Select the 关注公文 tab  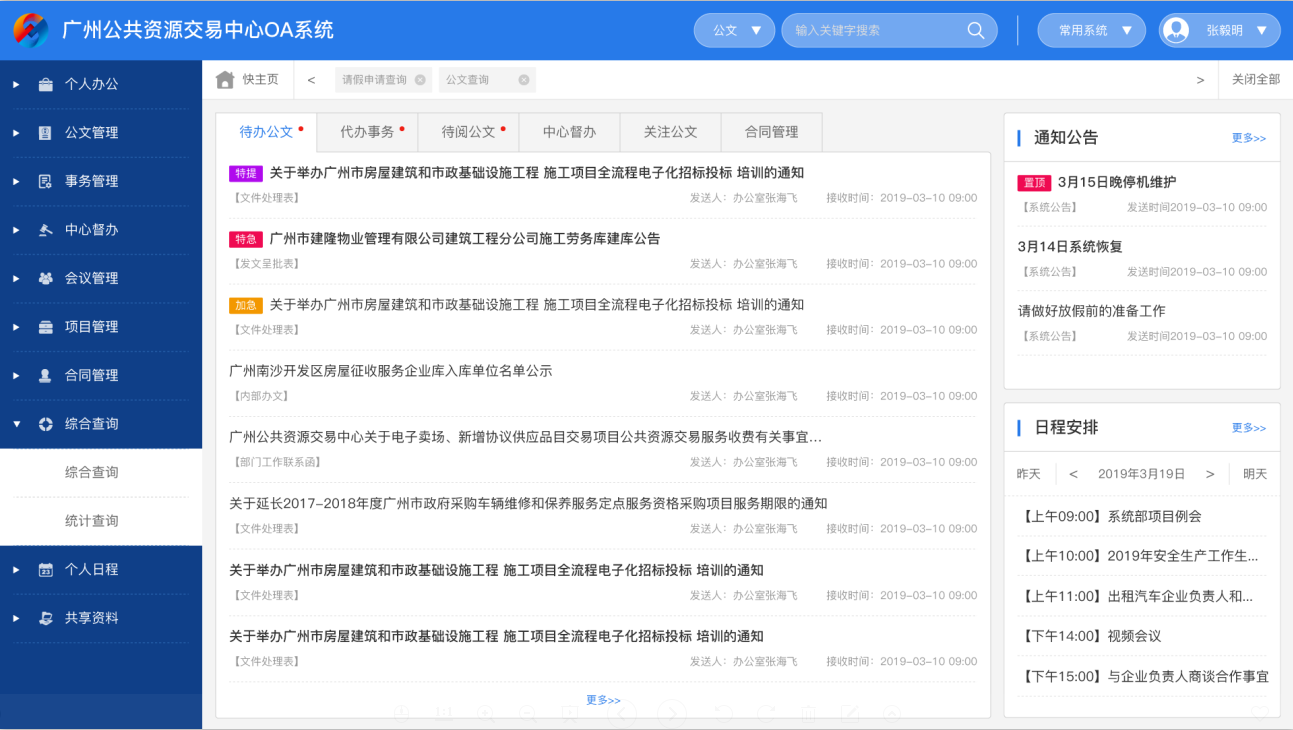(670, 131)
